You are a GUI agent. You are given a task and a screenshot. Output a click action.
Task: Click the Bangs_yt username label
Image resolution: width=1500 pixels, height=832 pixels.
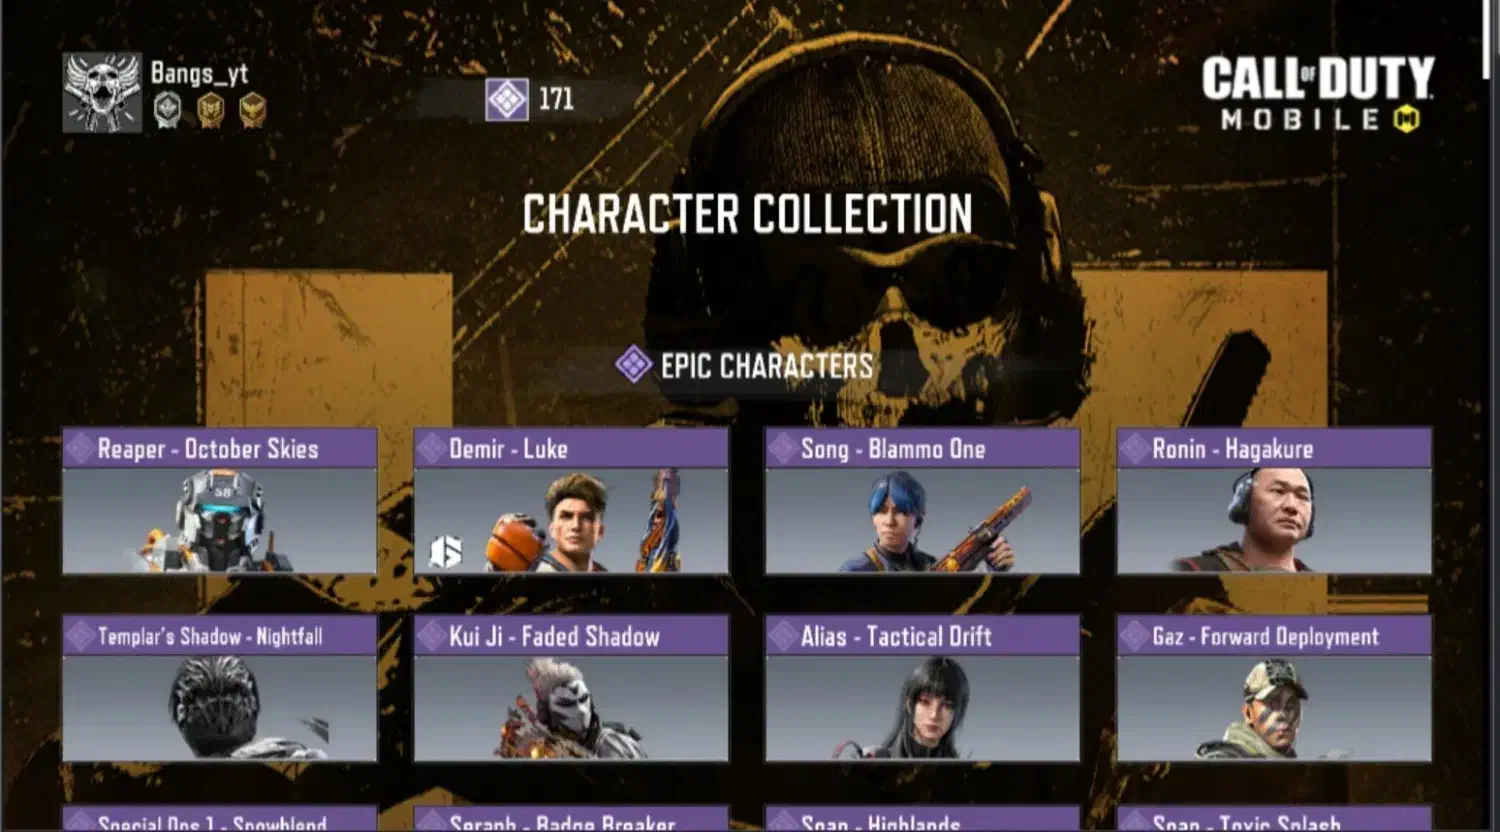click(x=199, y=73)
